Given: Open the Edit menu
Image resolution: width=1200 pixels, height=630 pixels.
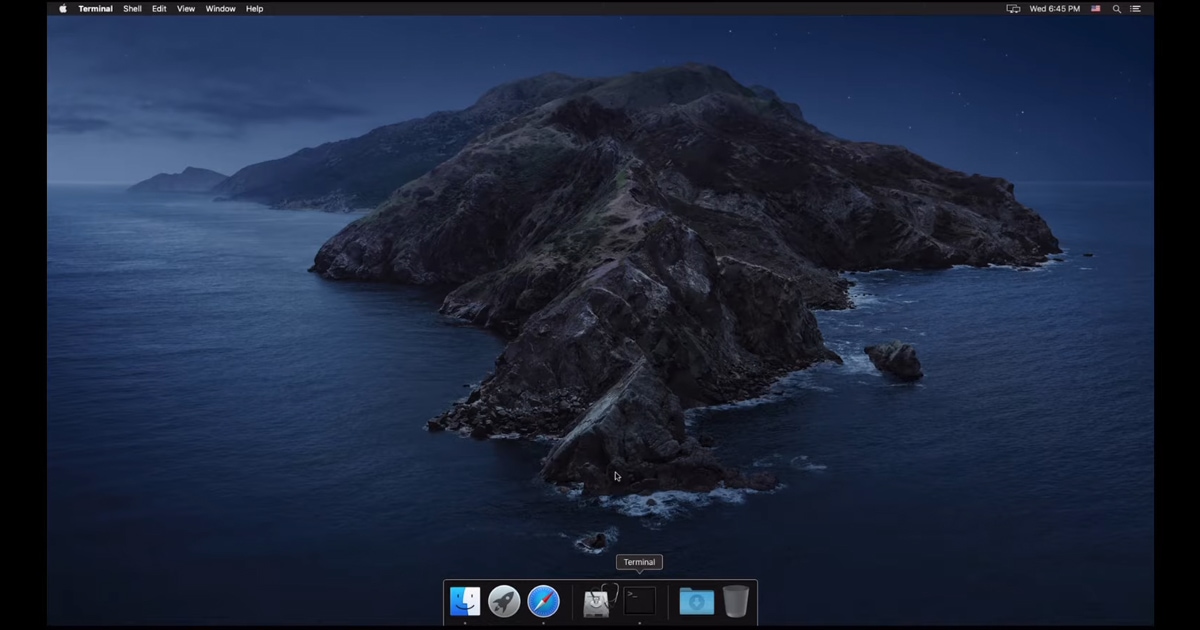Looking at the screenshot, I should (159, 9).
